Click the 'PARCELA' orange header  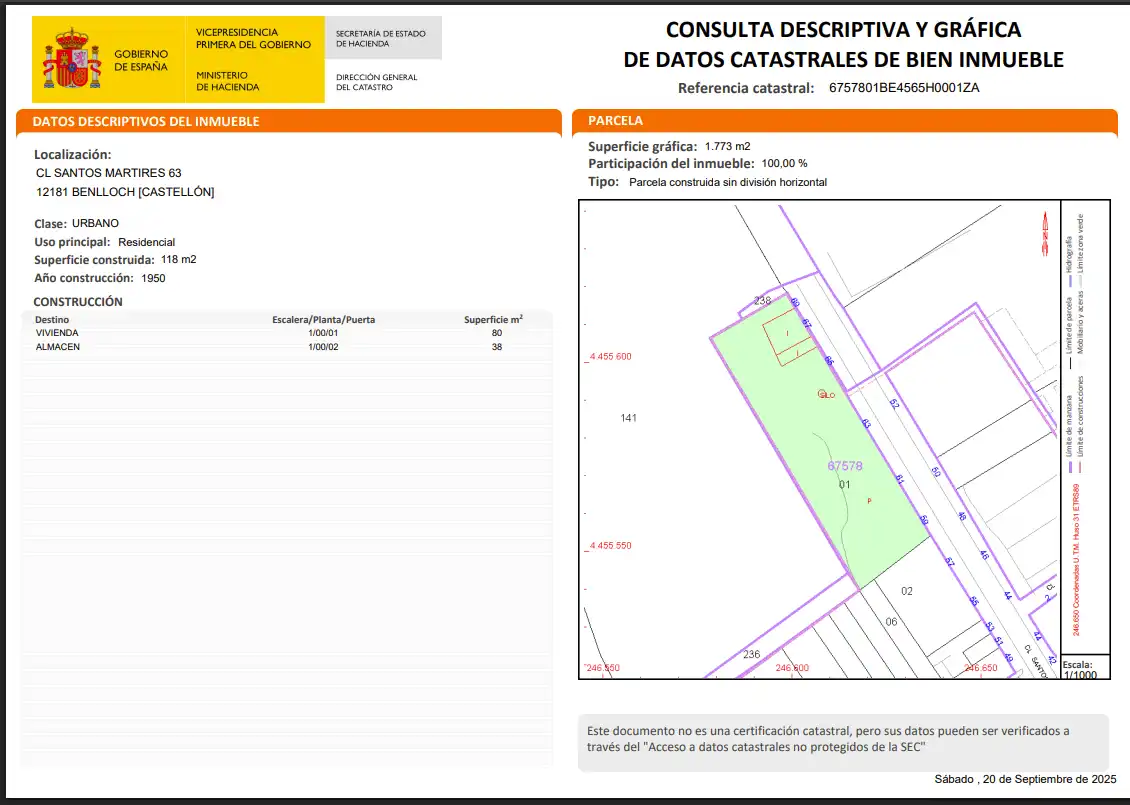pyautogui.click(x=845, y=121)
